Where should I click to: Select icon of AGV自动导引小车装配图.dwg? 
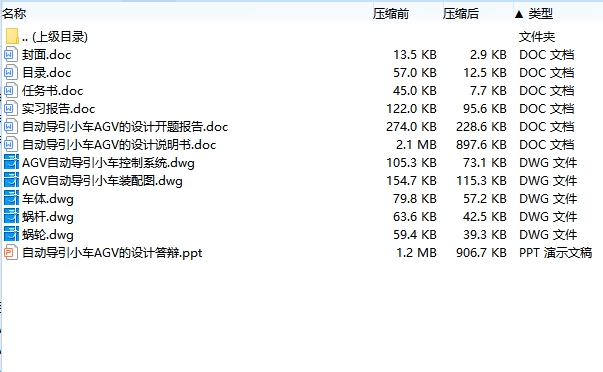click(11, 180)
